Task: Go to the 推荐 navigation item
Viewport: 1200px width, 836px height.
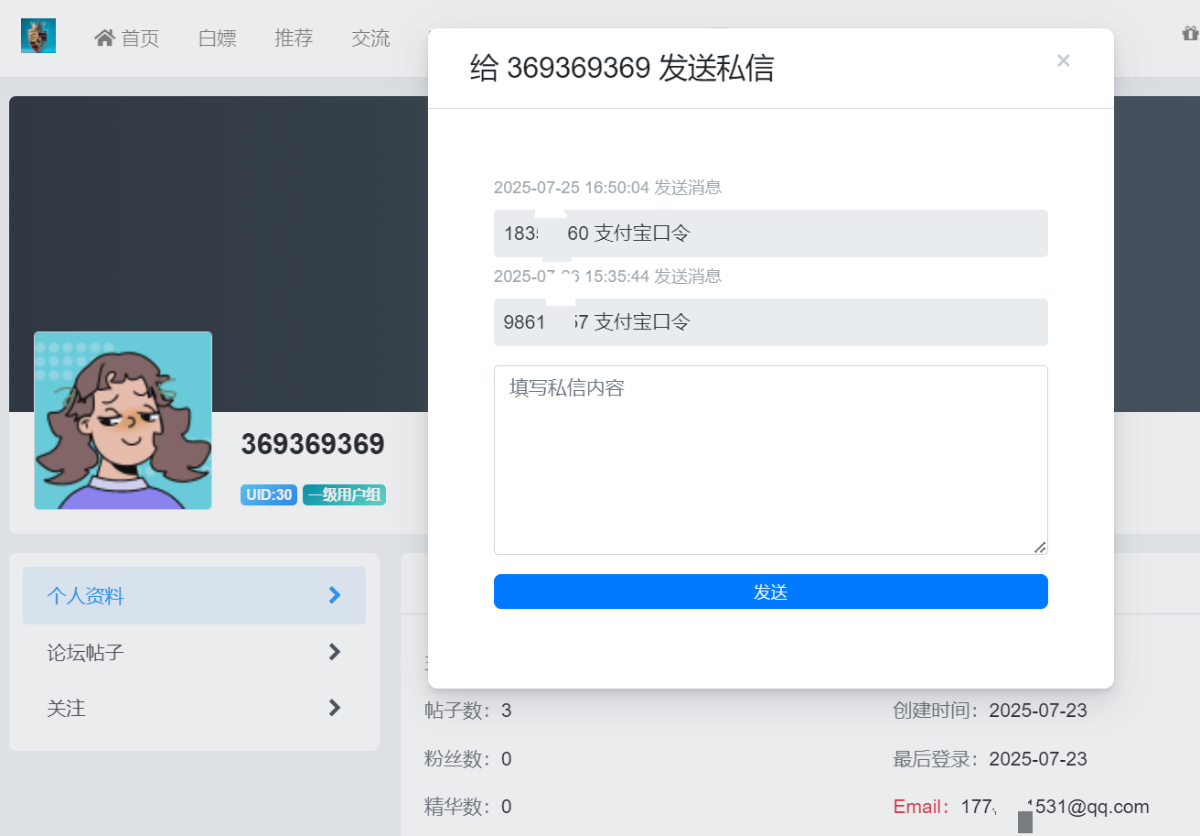Action: click(294, 38)
